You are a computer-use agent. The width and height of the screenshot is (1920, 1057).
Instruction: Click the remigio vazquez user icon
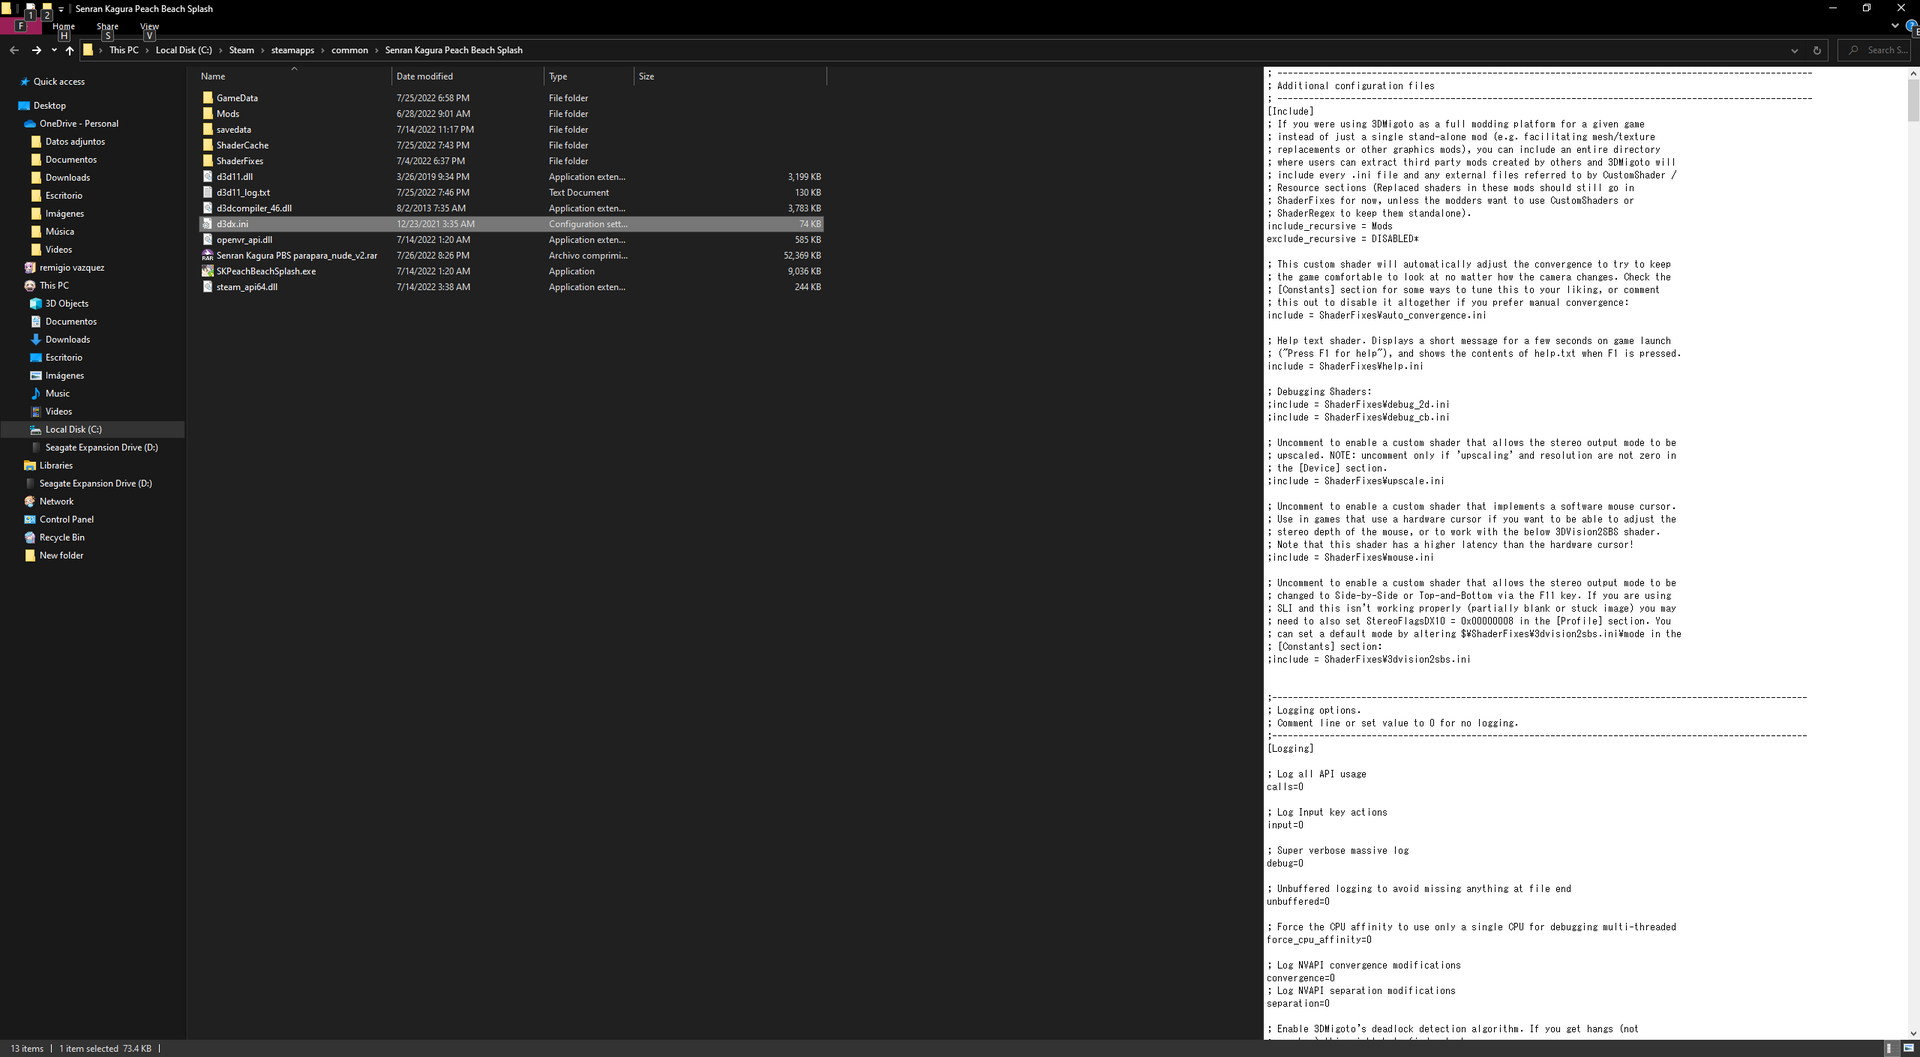[30, 268]
